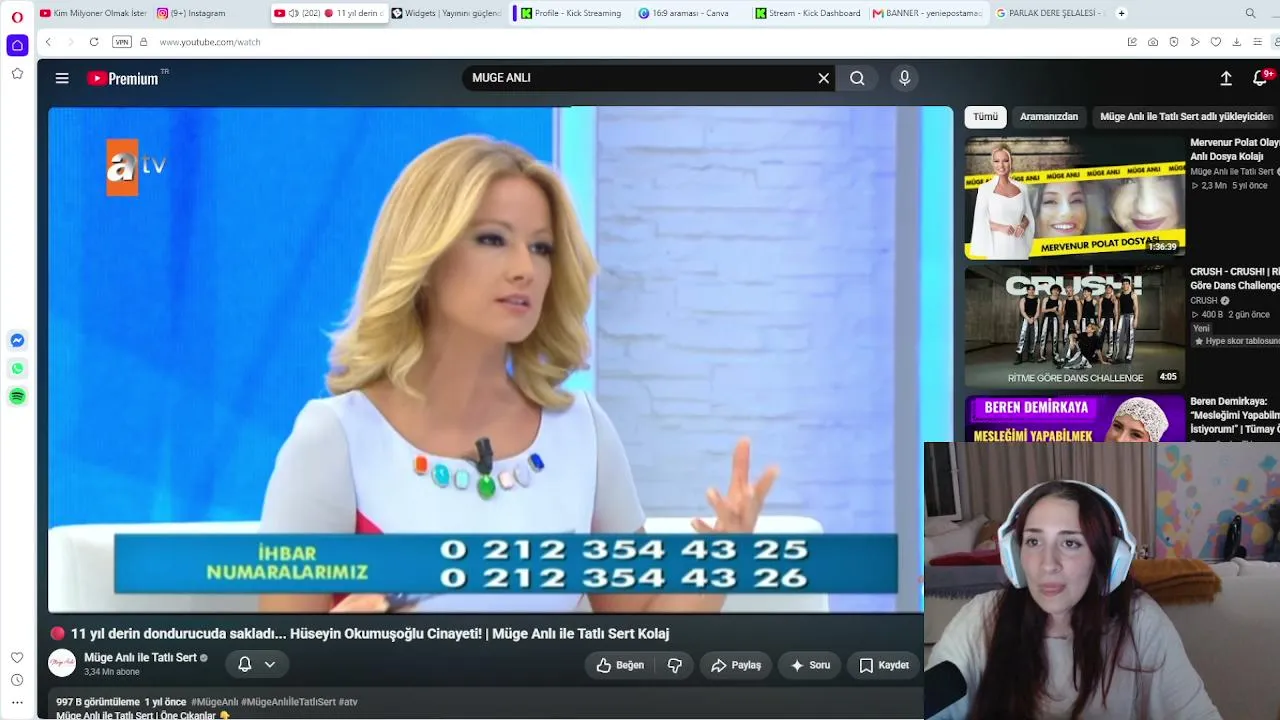The height and width of the screenshot is (720, 1280).
Task: Open the CRUSH - CRUSH! video title link
Action: pos(1235,278)
